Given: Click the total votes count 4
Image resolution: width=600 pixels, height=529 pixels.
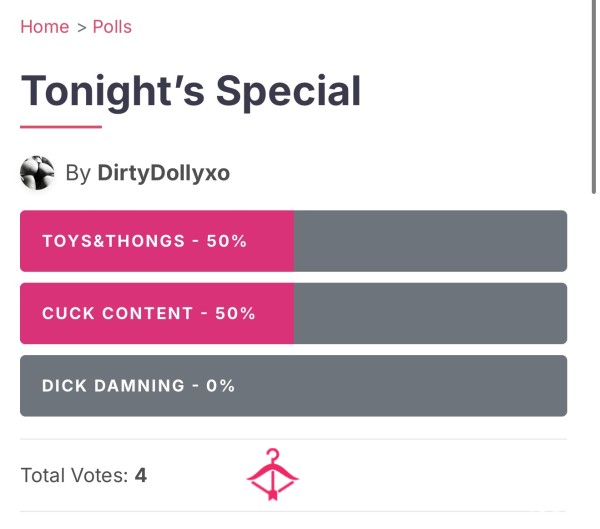Looking at the screenshot, I should pos(140,476).
